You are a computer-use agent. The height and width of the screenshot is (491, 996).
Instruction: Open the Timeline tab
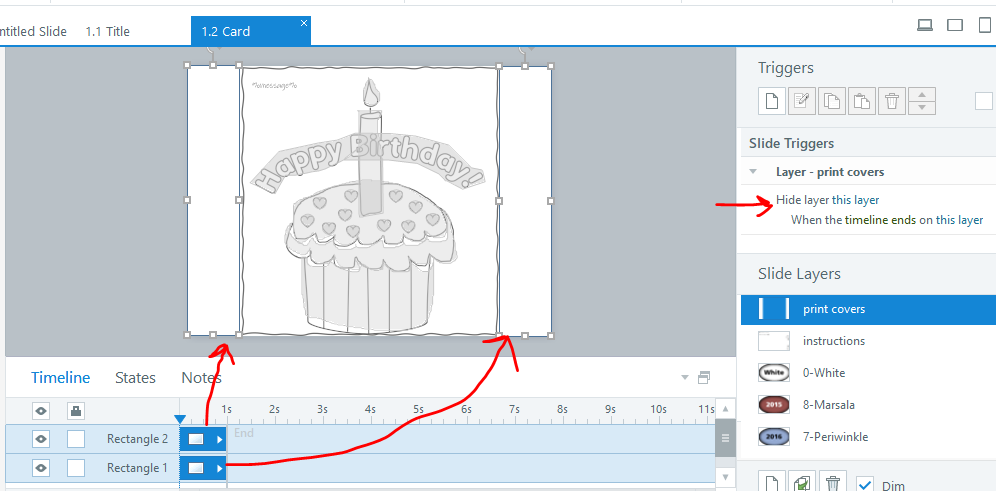coord(60,378)
